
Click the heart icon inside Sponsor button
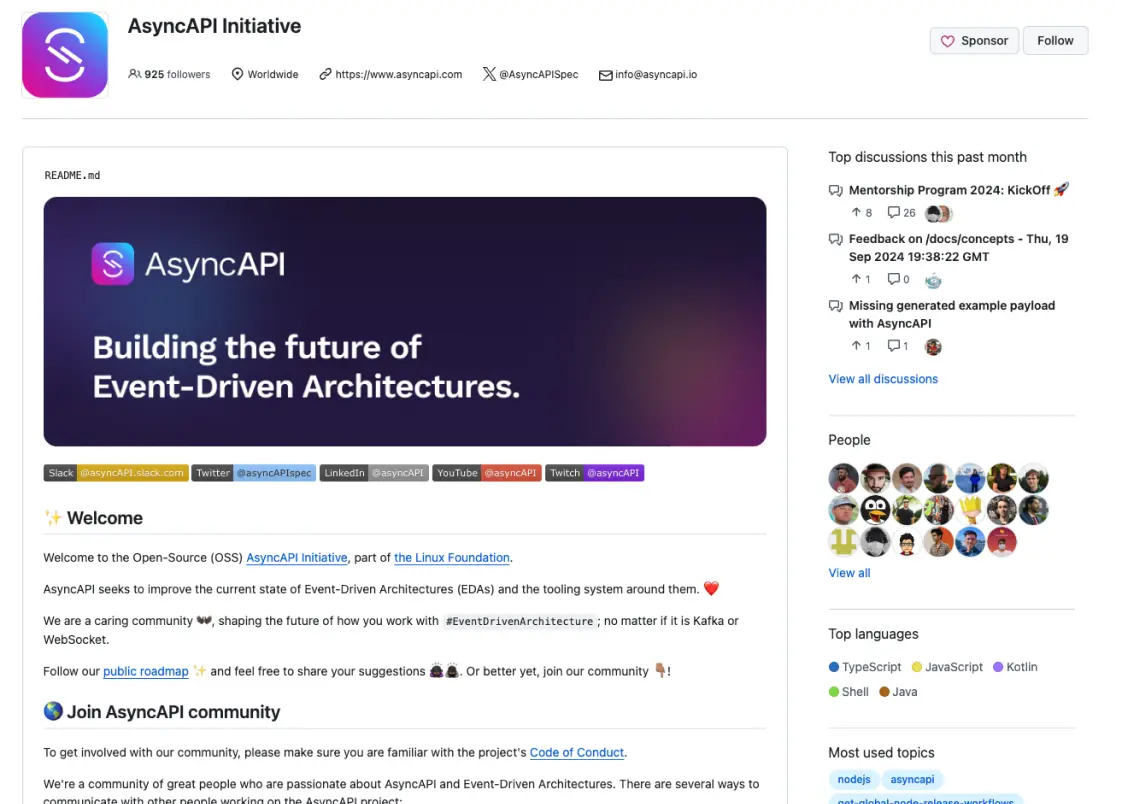point(948,40)
